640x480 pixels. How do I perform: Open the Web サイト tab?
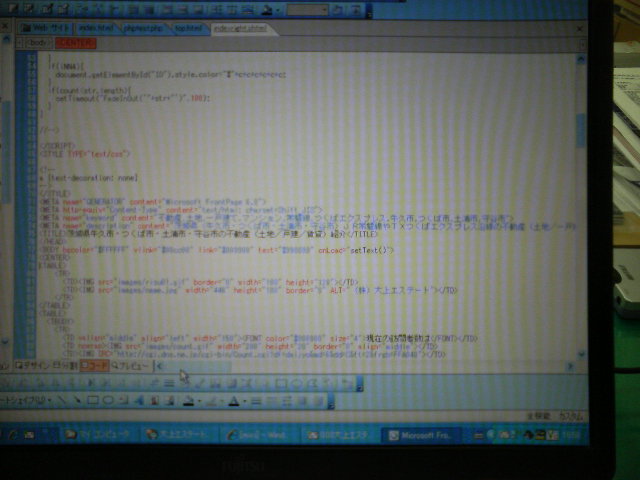click(x=46, y=28)
